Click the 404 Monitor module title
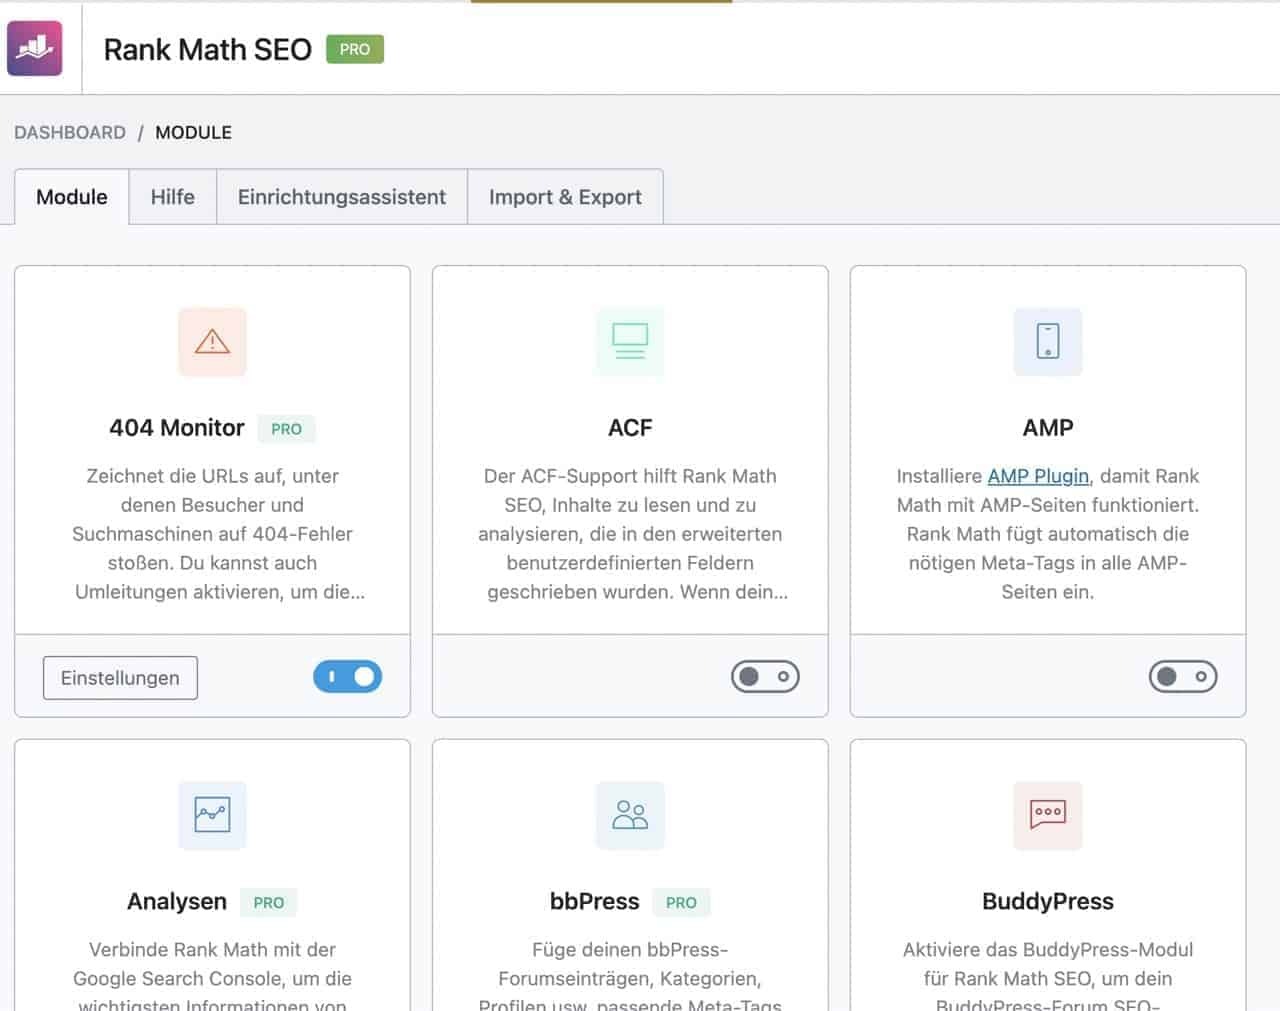The height and width of the screenshot is (1011, 1280). [177, 428]
